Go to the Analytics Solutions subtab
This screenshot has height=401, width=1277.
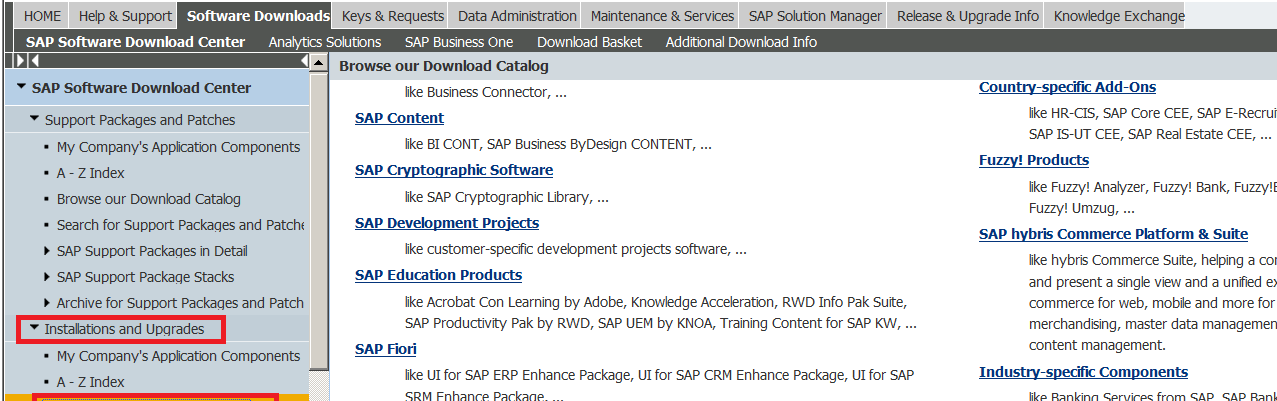(x=325, y=42)
